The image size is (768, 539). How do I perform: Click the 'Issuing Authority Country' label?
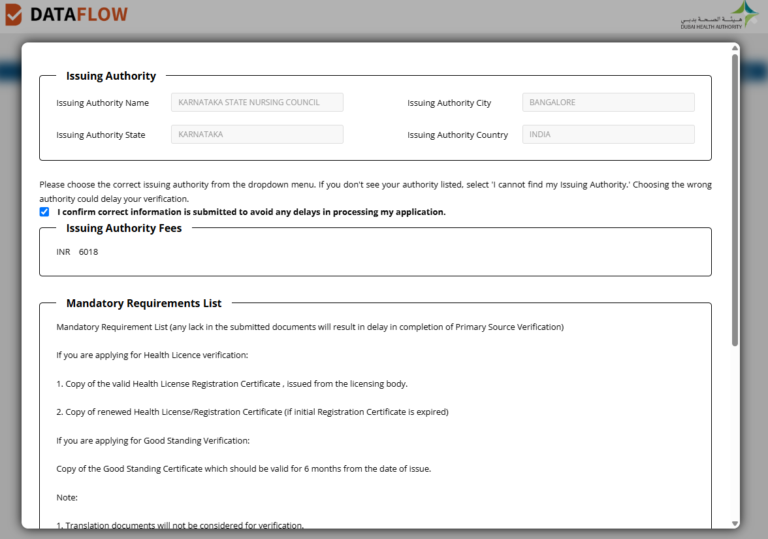tap(457, 135)
